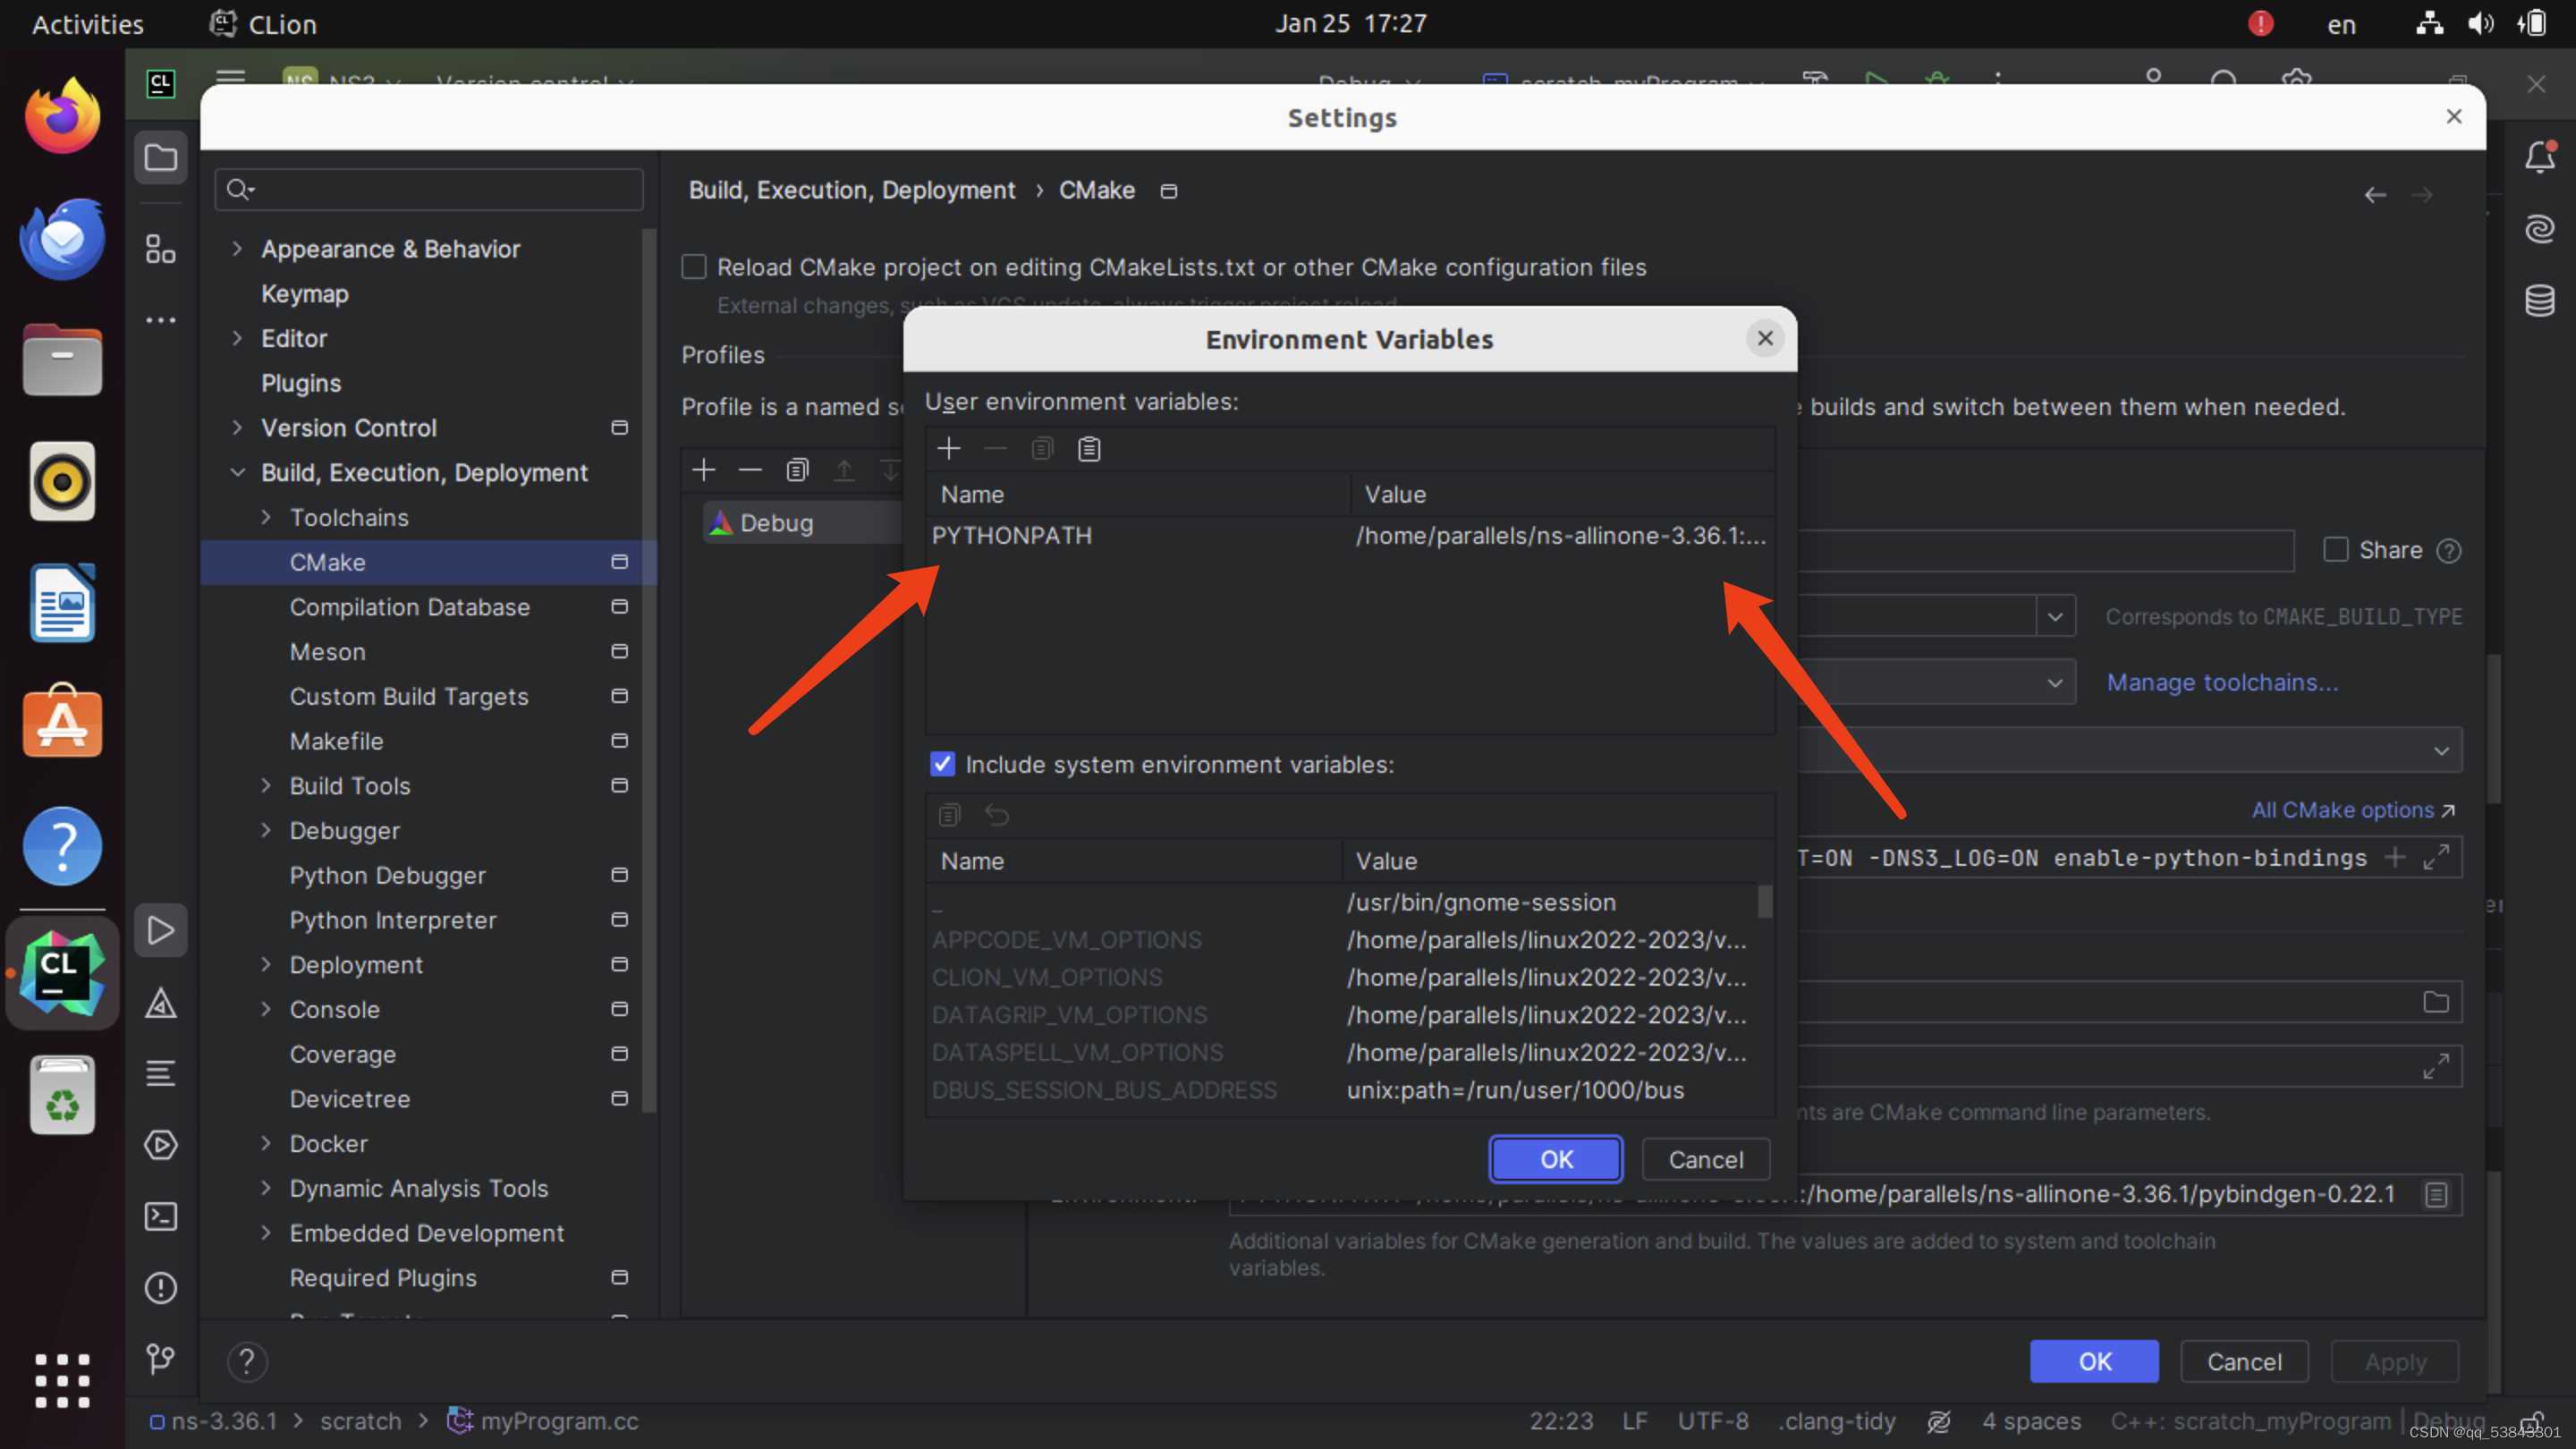Collapse Build, Execution, Deployment section
Viewport: 2576px width, 1449px height.
click(x=237, y=472)
